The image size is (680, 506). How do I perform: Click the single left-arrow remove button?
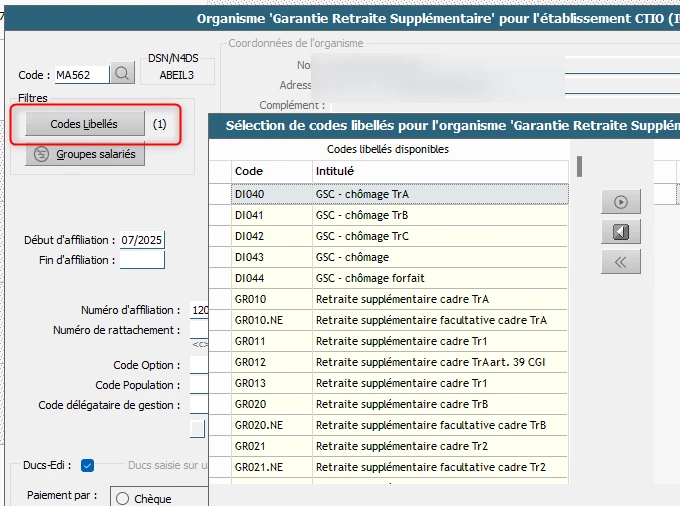click(621, 232)
